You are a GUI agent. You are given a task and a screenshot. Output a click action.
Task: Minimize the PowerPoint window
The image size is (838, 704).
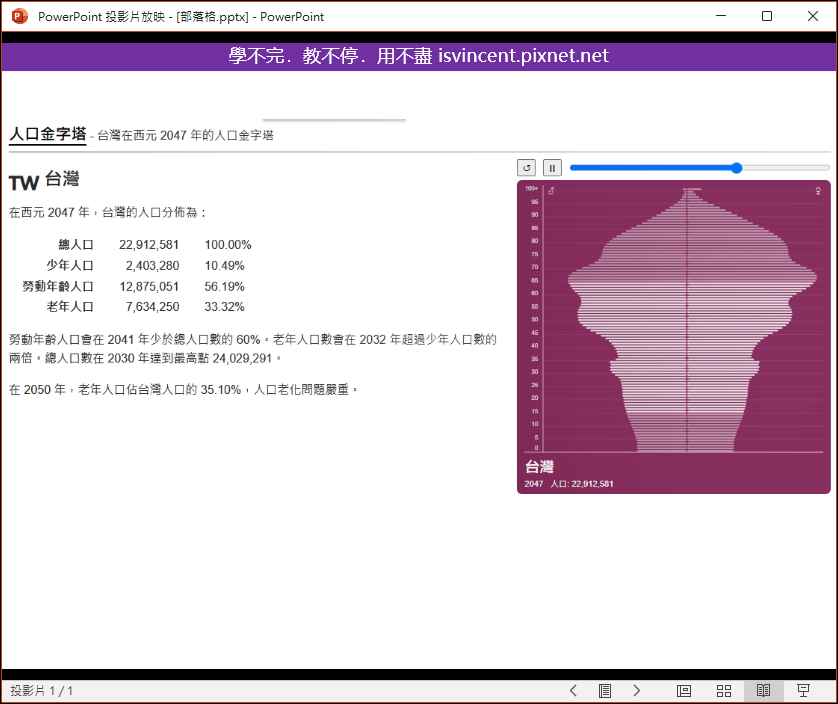coord(721,16)
